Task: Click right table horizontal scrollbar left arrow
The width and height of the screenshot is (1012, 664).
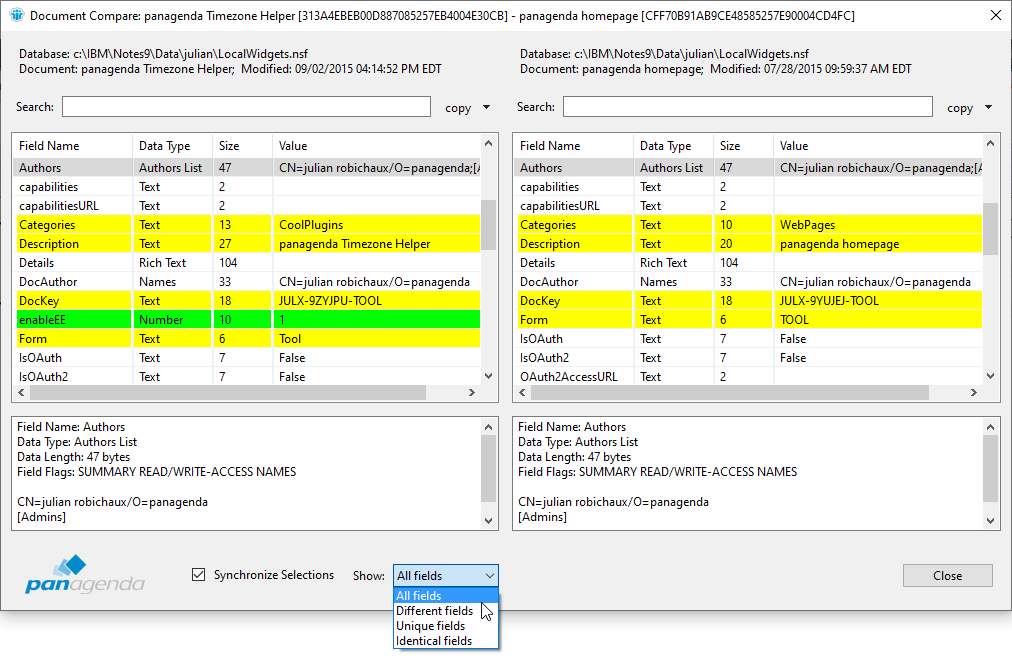Action: pyautogui.click(x=523, y=392)
